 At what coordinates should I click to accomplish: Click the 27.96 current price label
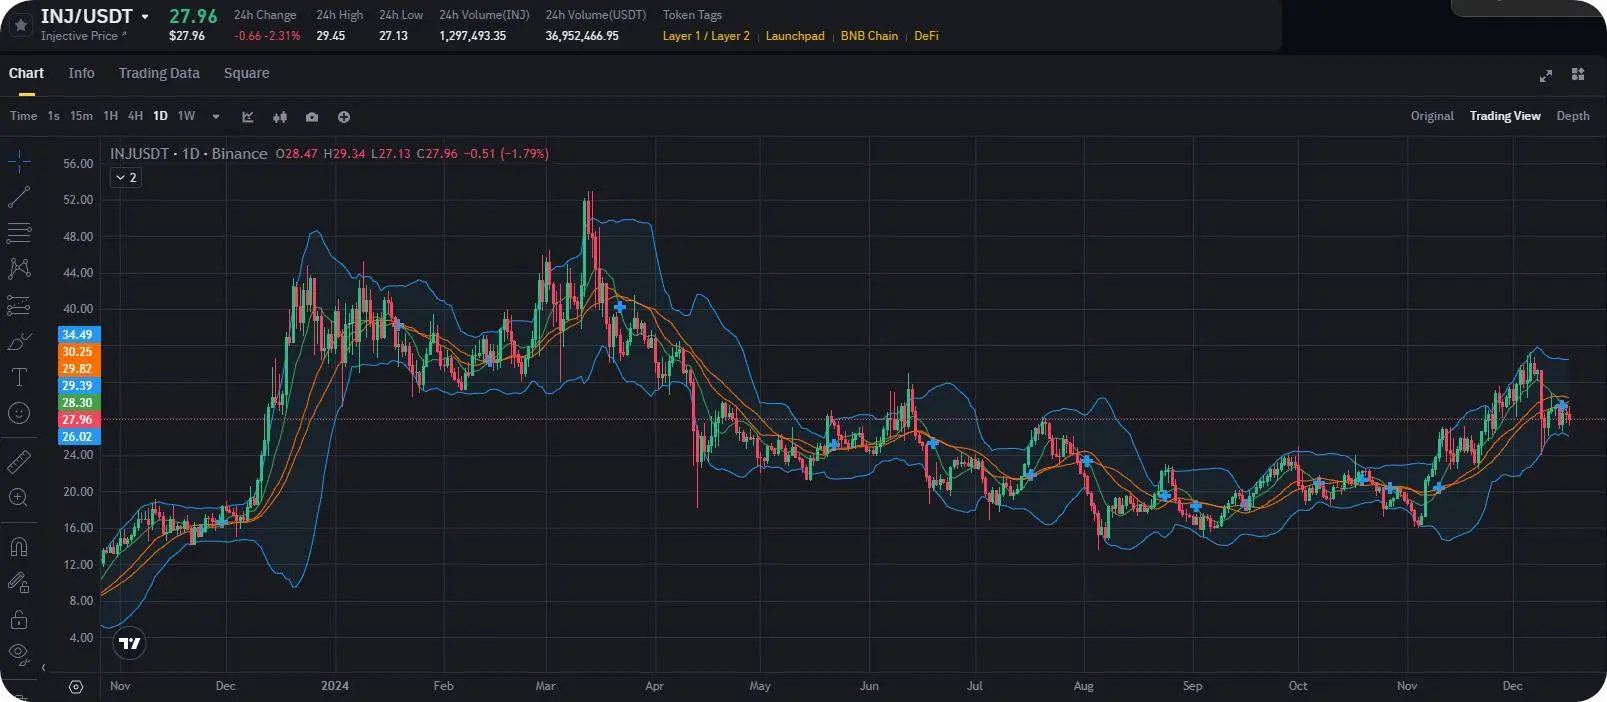coord(78,420)
